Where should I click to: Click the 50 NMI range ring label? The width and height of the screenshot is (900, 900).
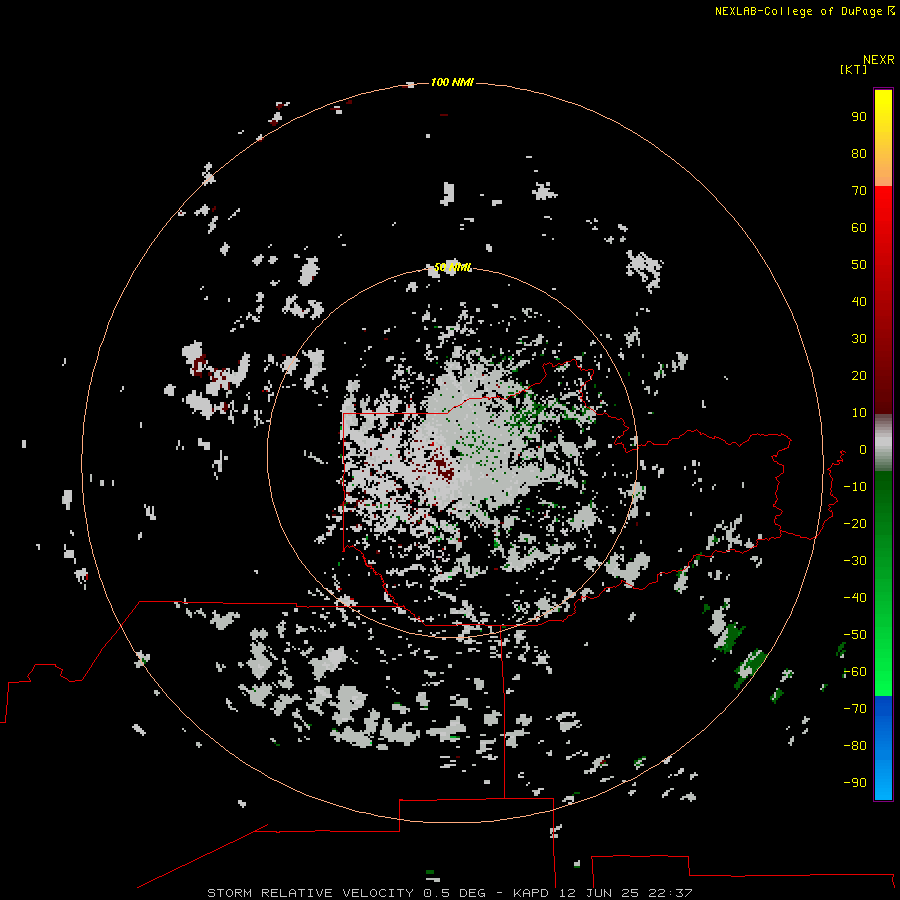pyautogui.click(x=452, y=267)
